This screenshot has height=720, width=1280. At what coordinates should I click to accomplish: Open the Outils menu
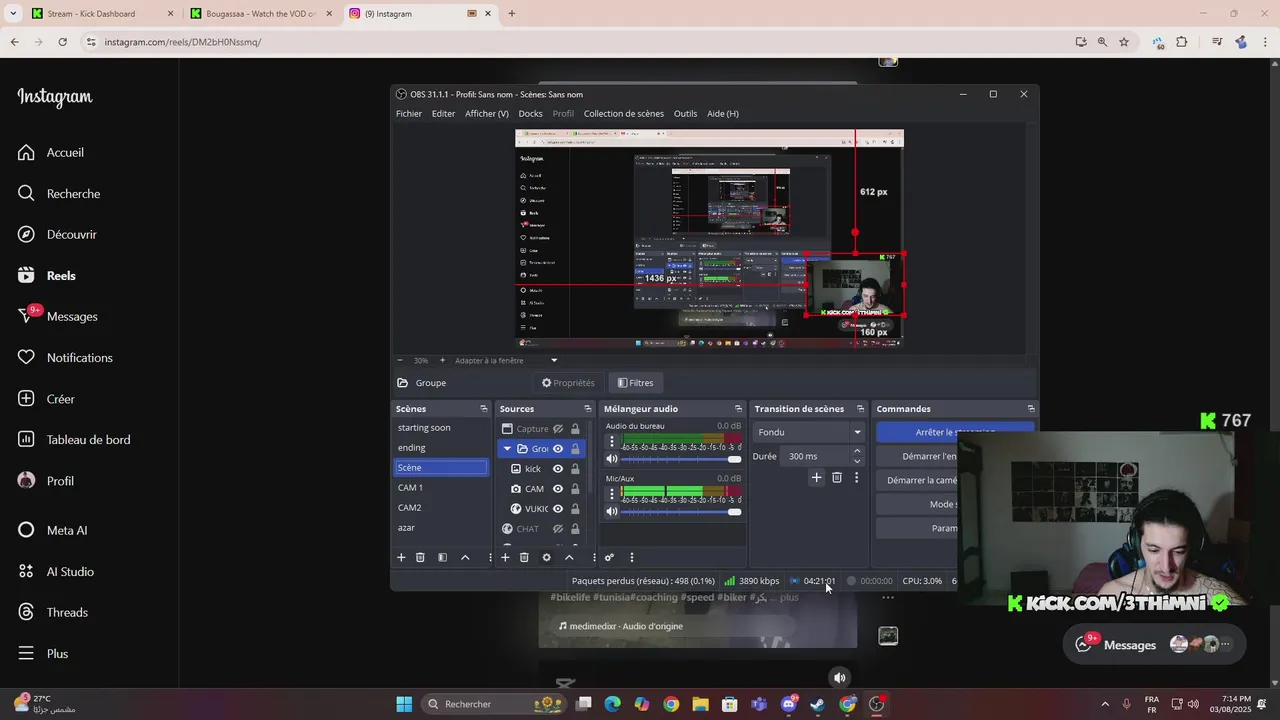(x=685, y=113)
